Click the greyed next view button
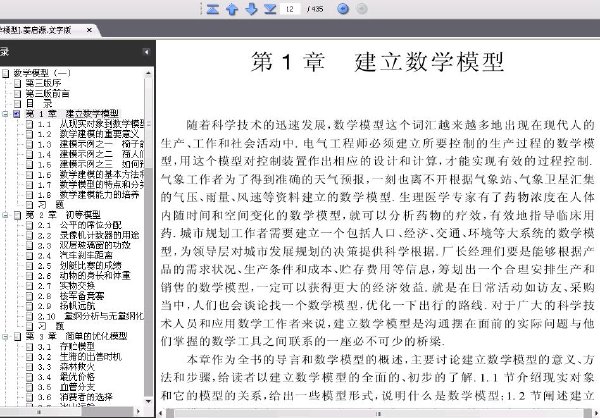 [362, 8]
